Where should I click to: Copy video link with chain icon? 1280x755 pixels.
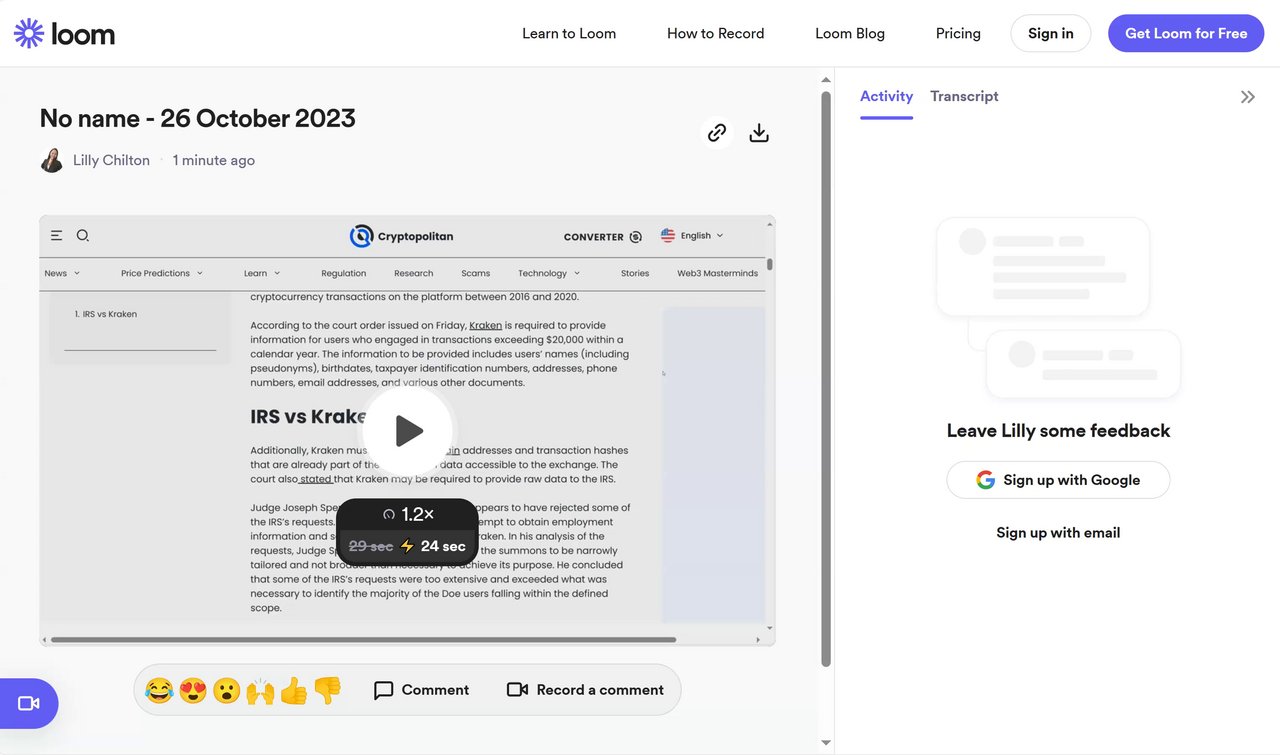click(x=717, y=132)
